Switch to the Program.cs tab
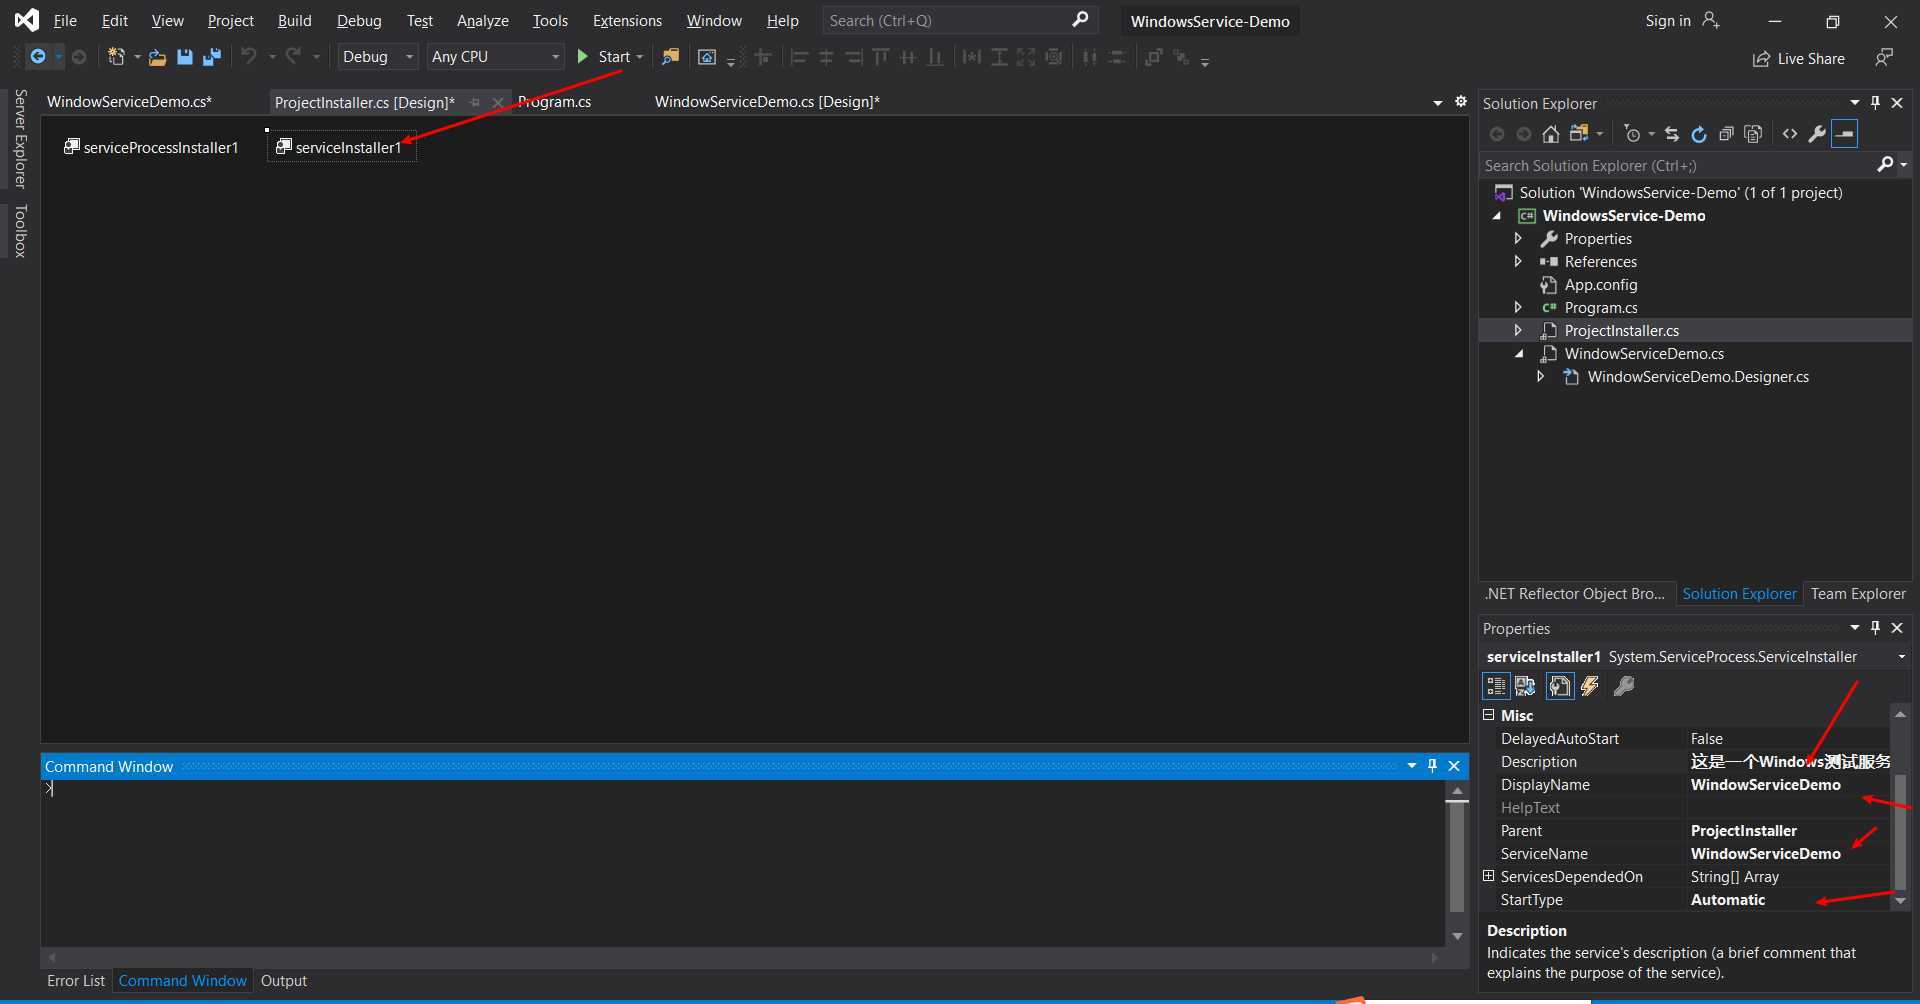 coord(555,102)
